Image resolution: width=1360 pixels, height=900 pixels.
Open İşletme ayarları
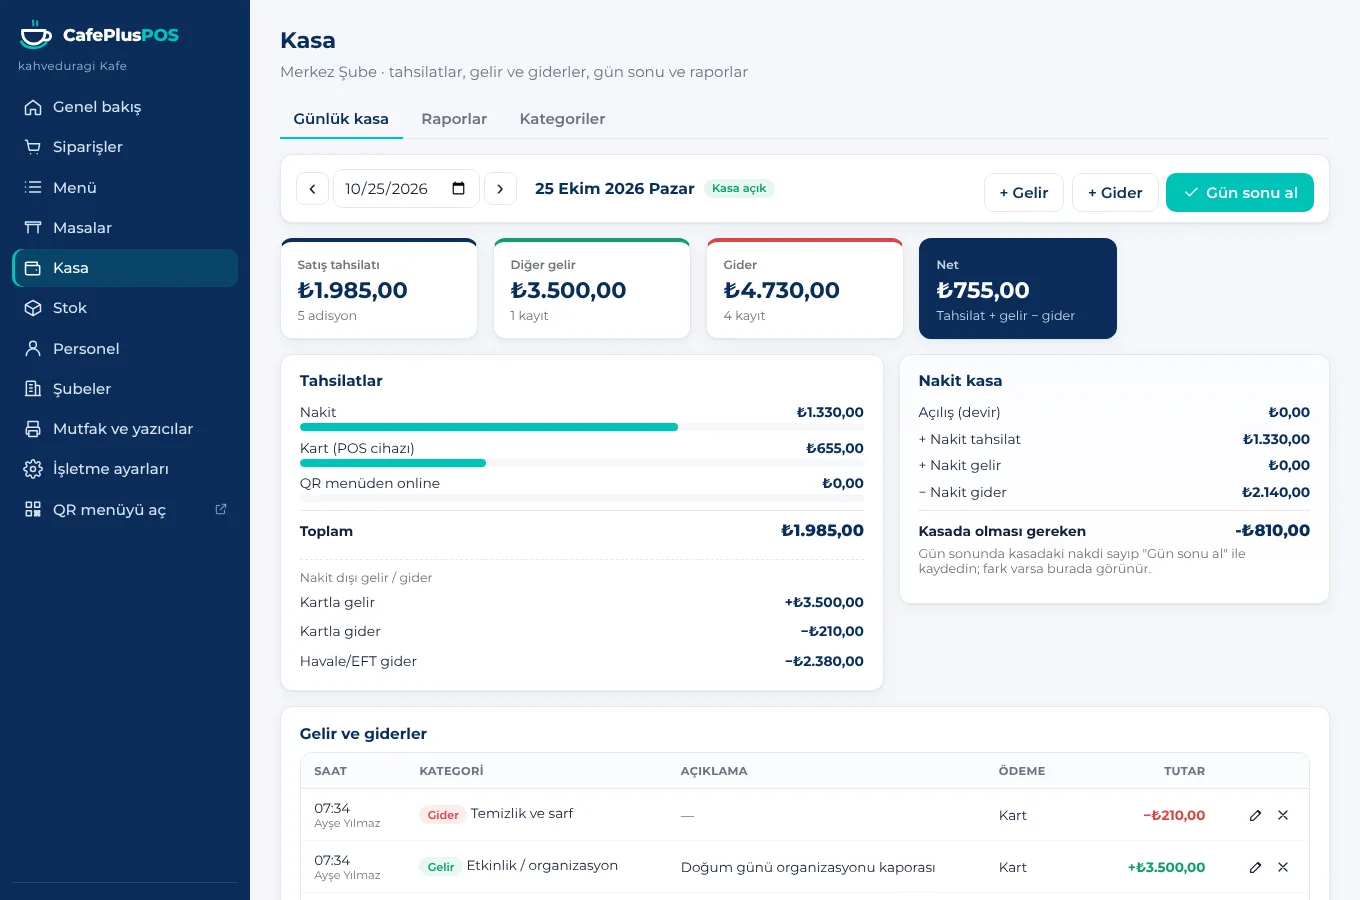pos(125,469)
